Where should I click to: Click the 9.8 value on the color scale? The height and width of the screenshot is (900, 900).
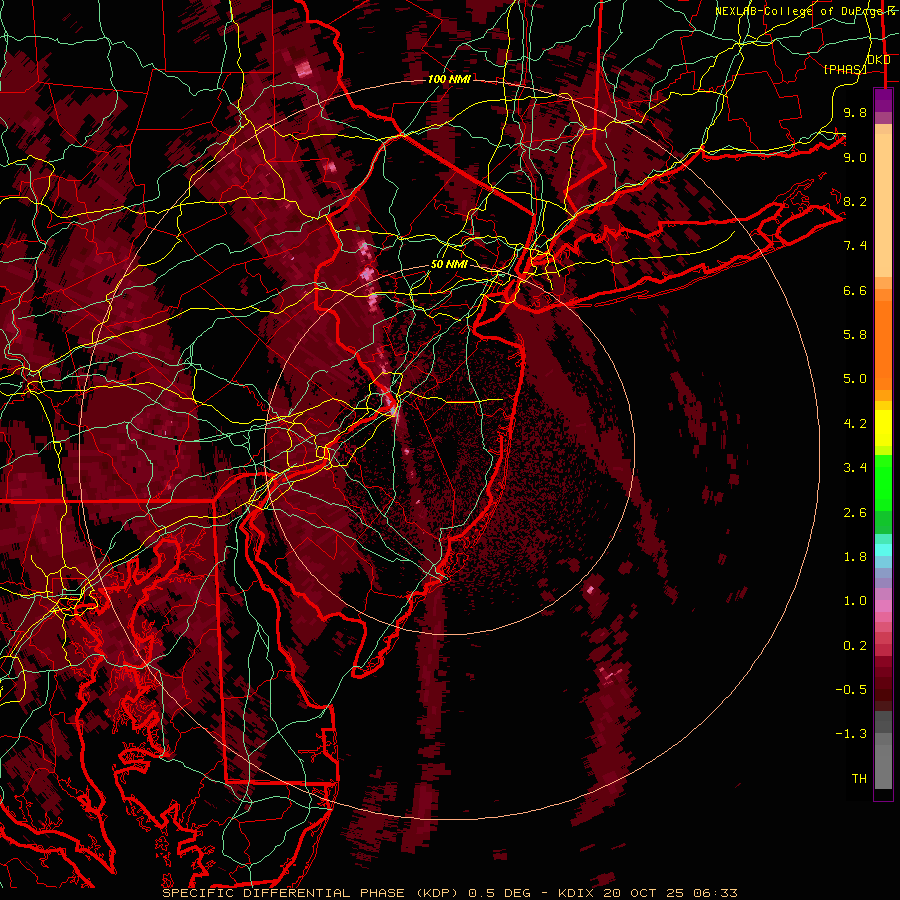point(855,112)
